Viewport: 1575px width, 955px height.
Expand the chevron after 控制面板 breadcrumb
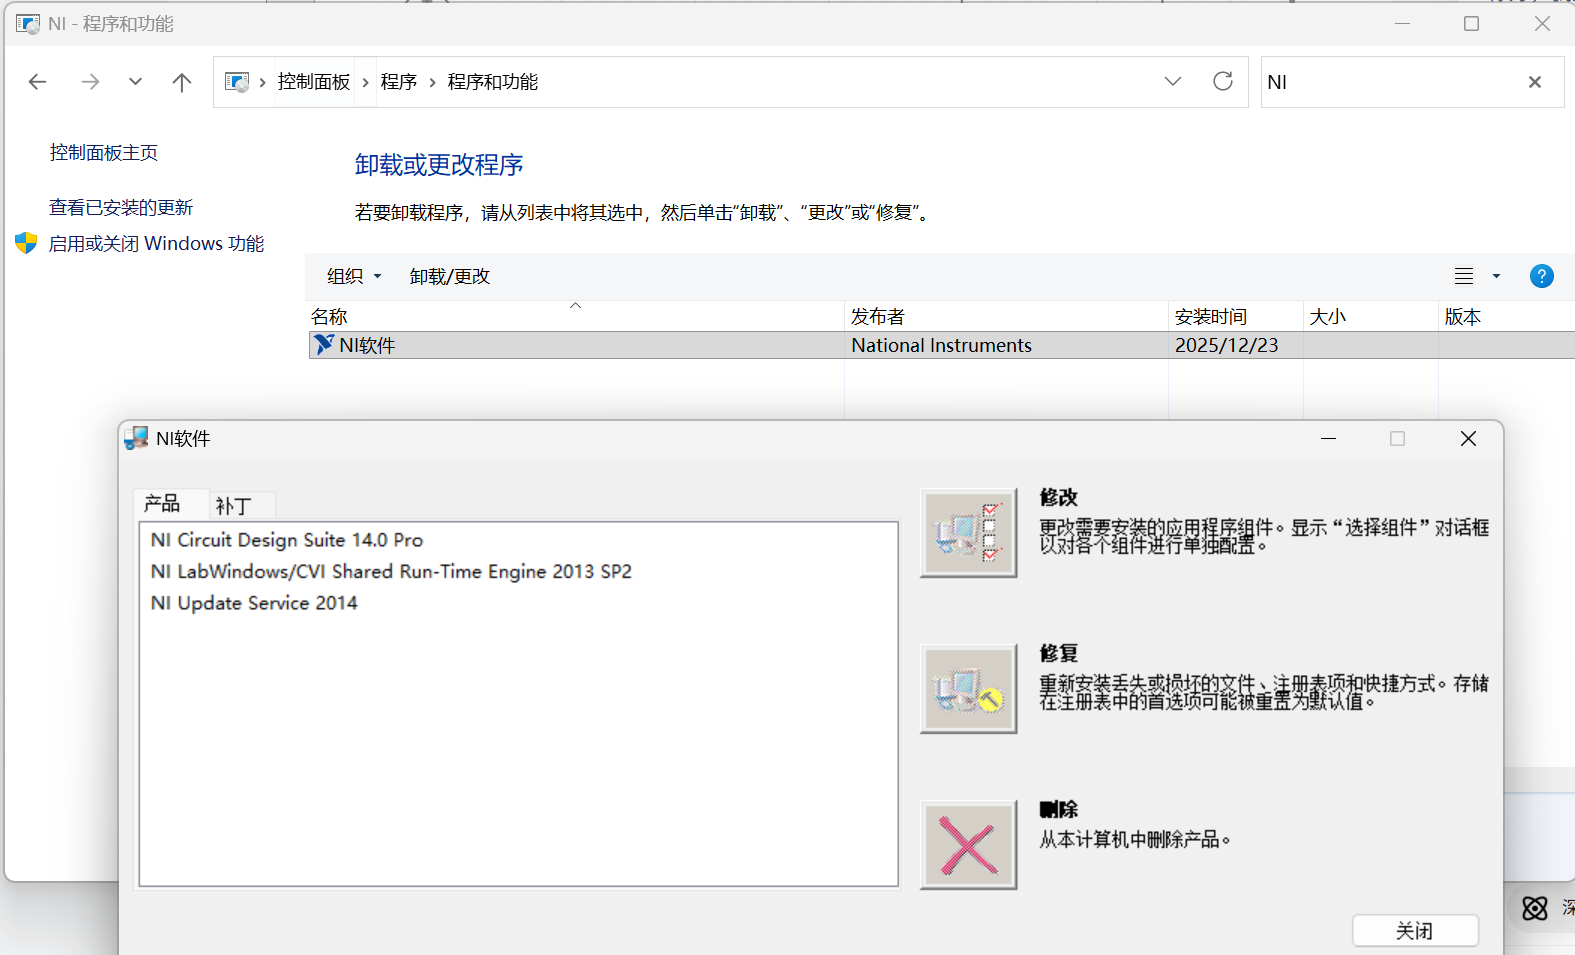click(x=366, y=82)
